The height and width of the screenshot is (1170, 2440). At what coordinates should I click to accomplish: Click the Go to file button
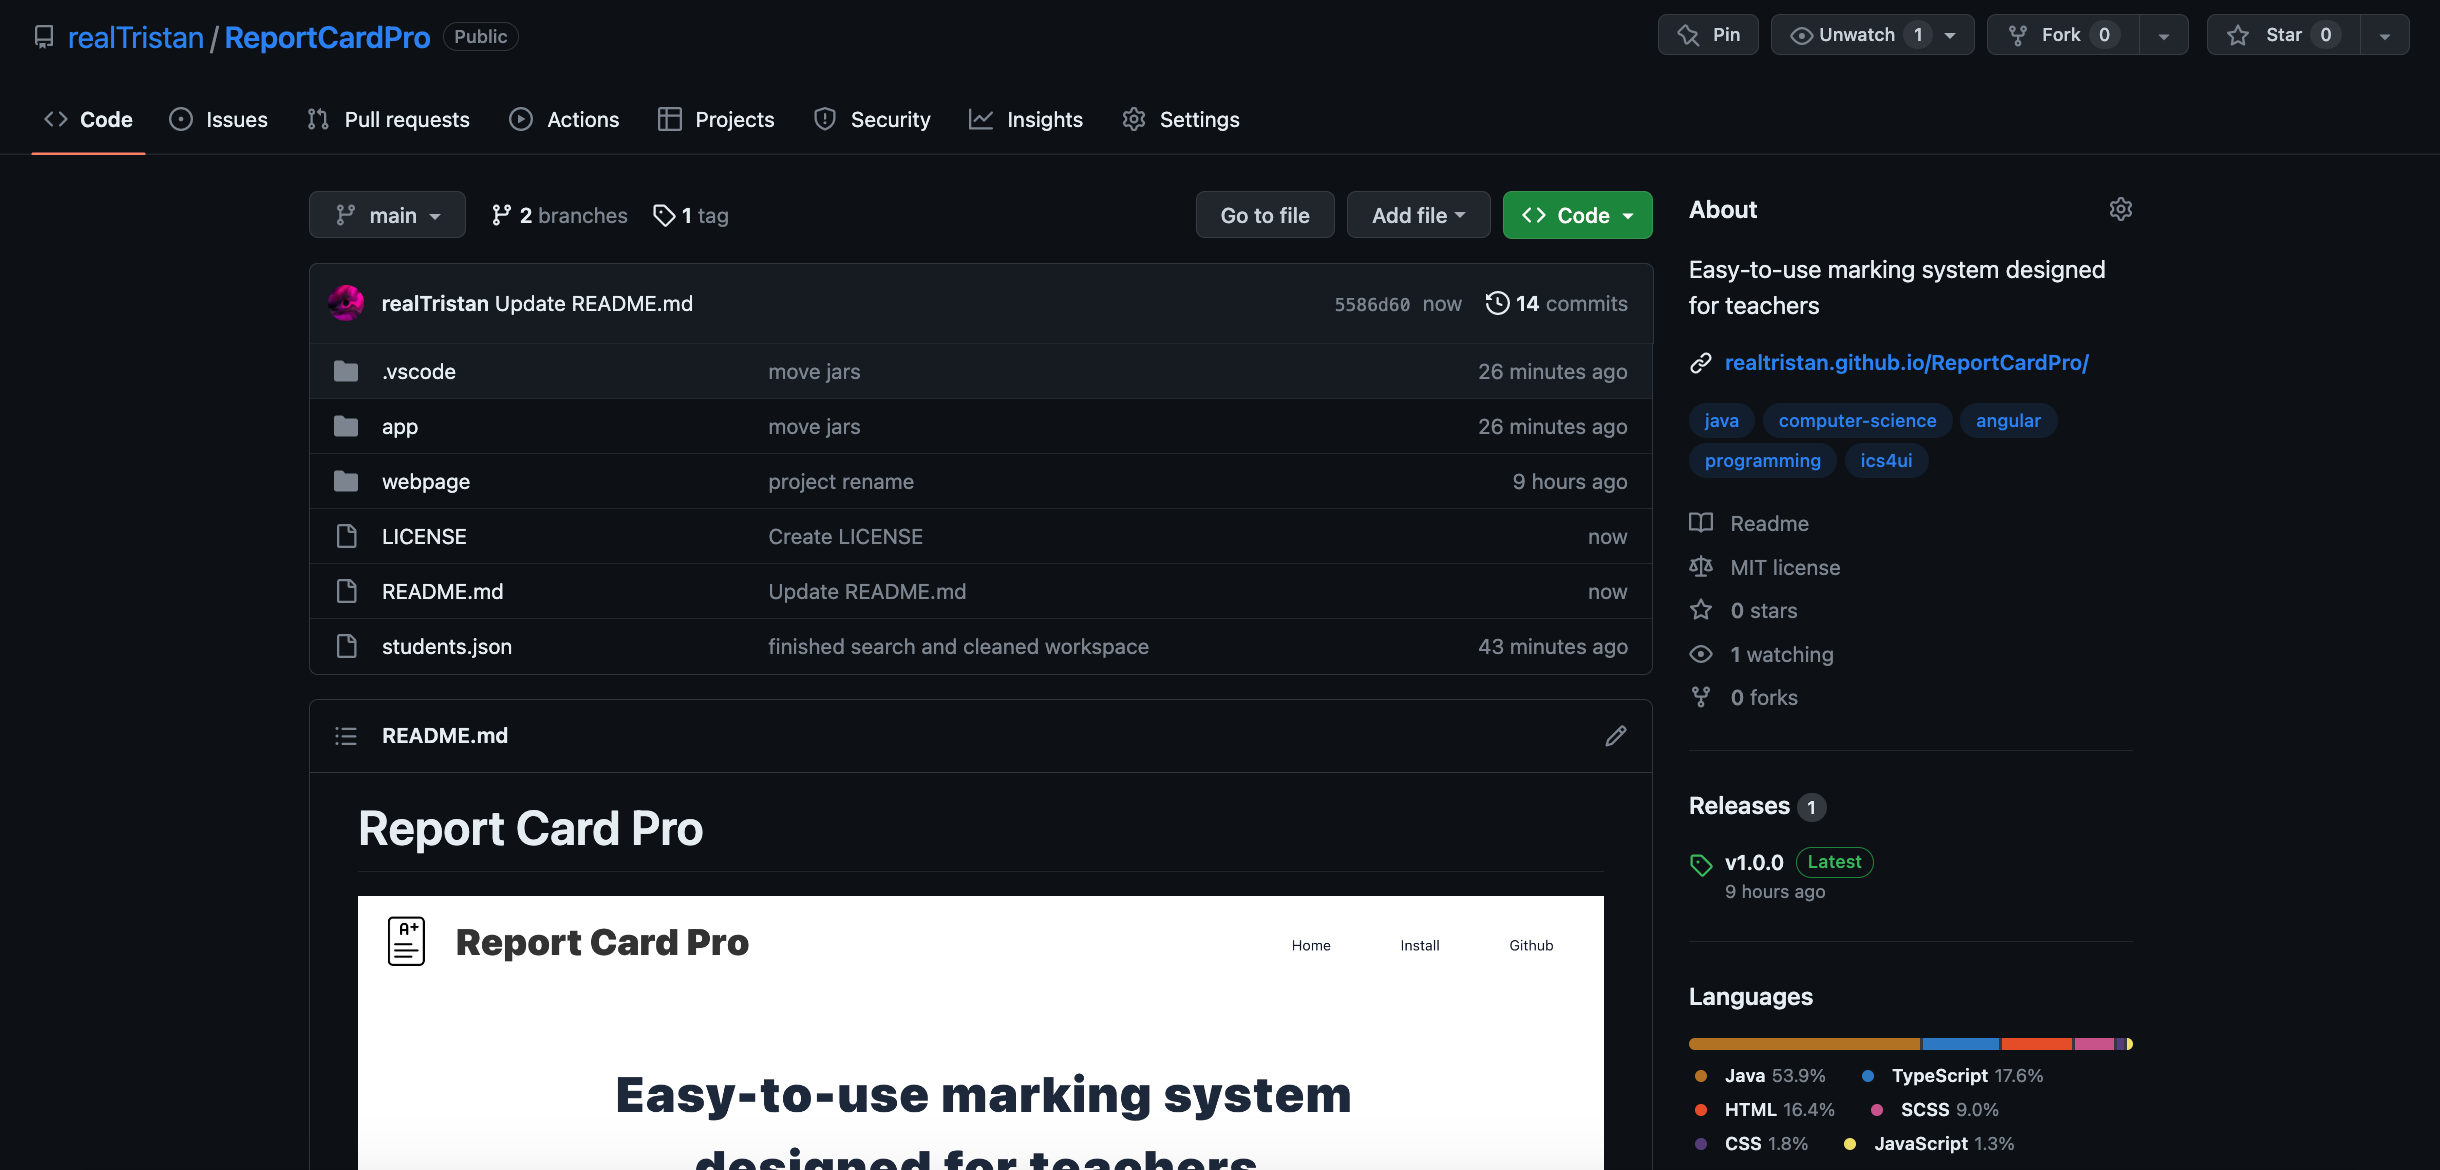pyautogui.click(x=1264, y=215)
